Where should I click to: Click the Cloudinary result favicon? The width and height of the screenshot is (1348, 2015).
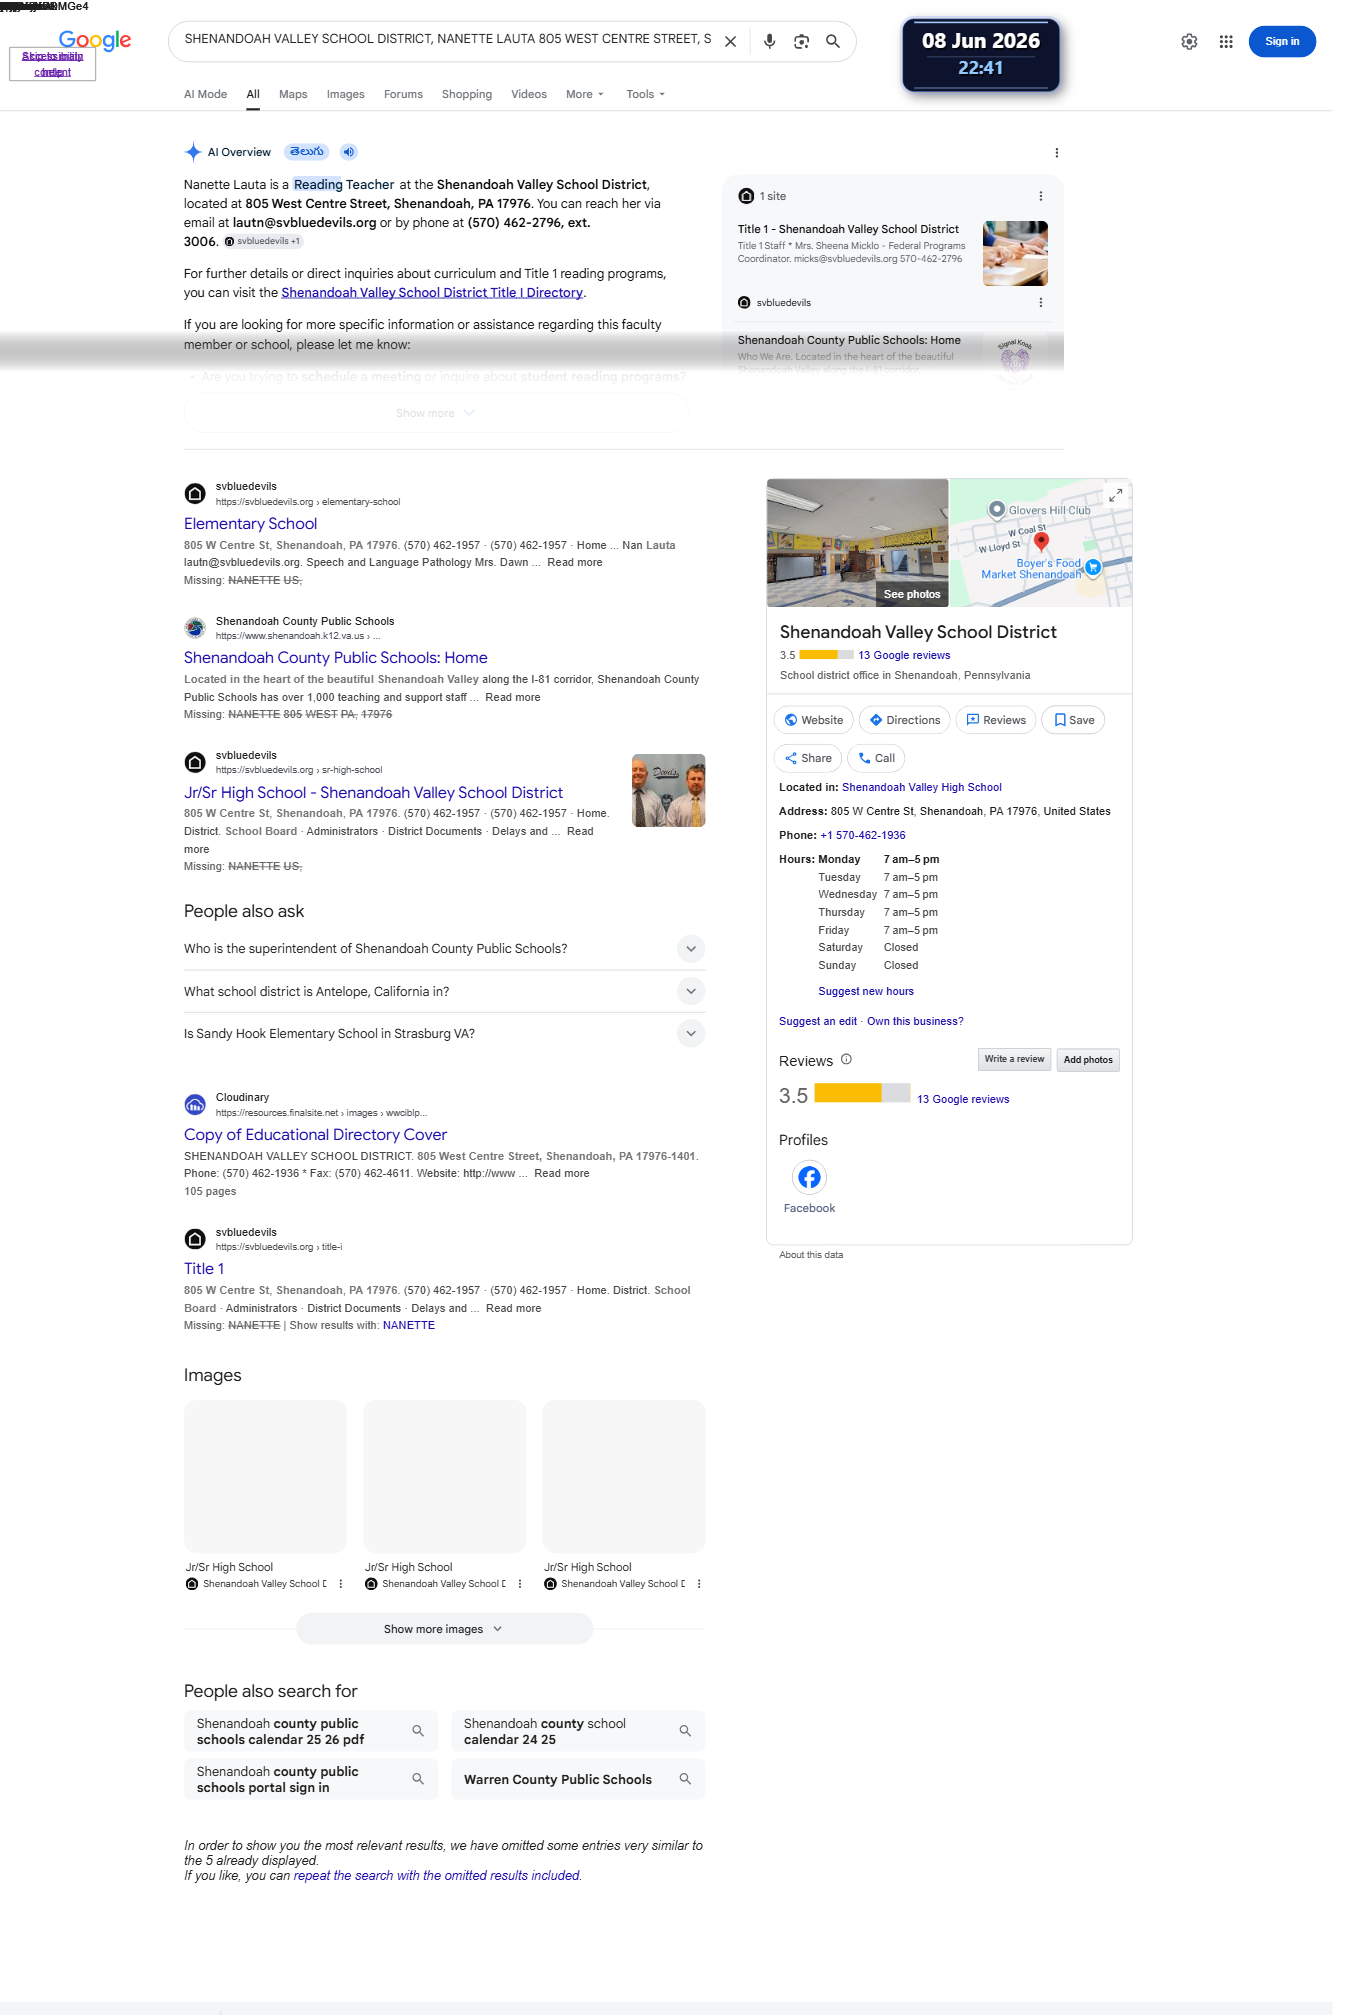195,1104
